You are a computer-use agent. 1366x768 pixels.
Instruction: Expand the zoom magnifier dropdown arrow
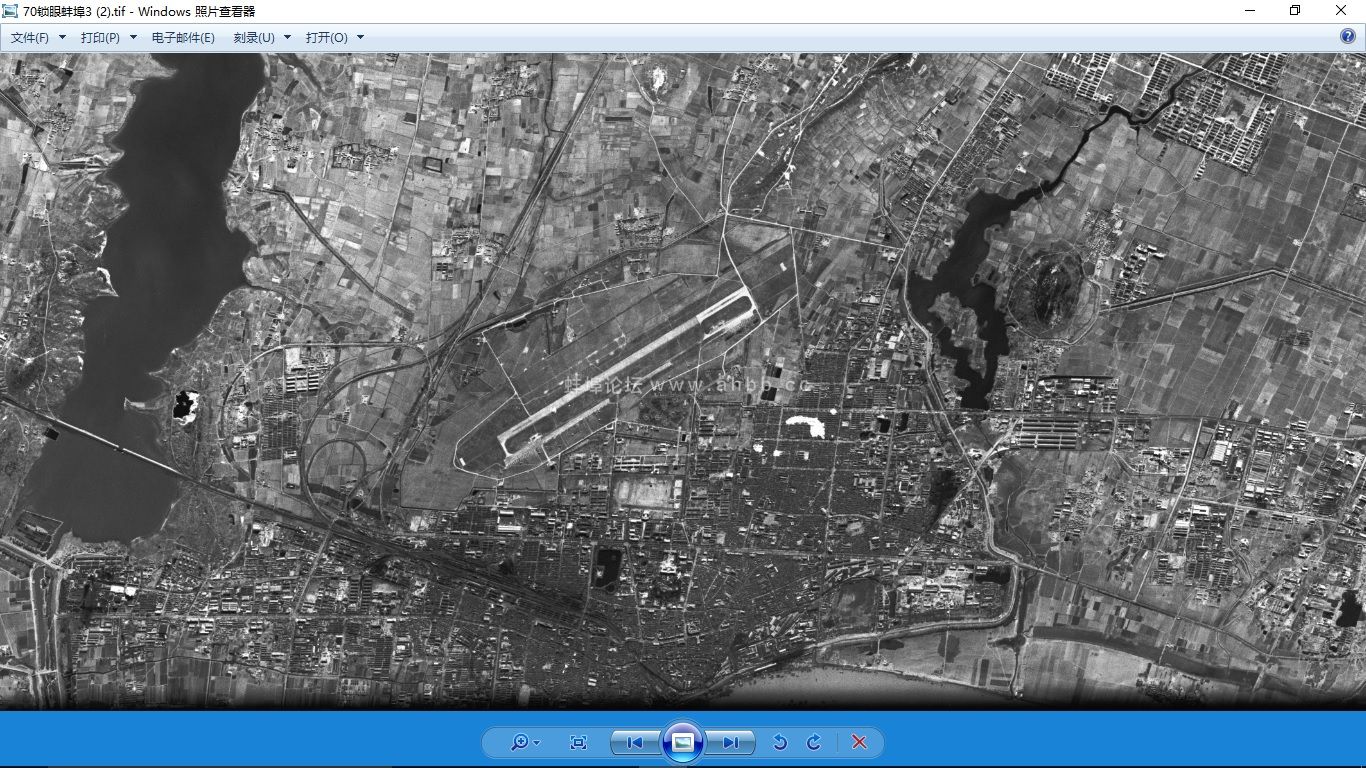537,742
